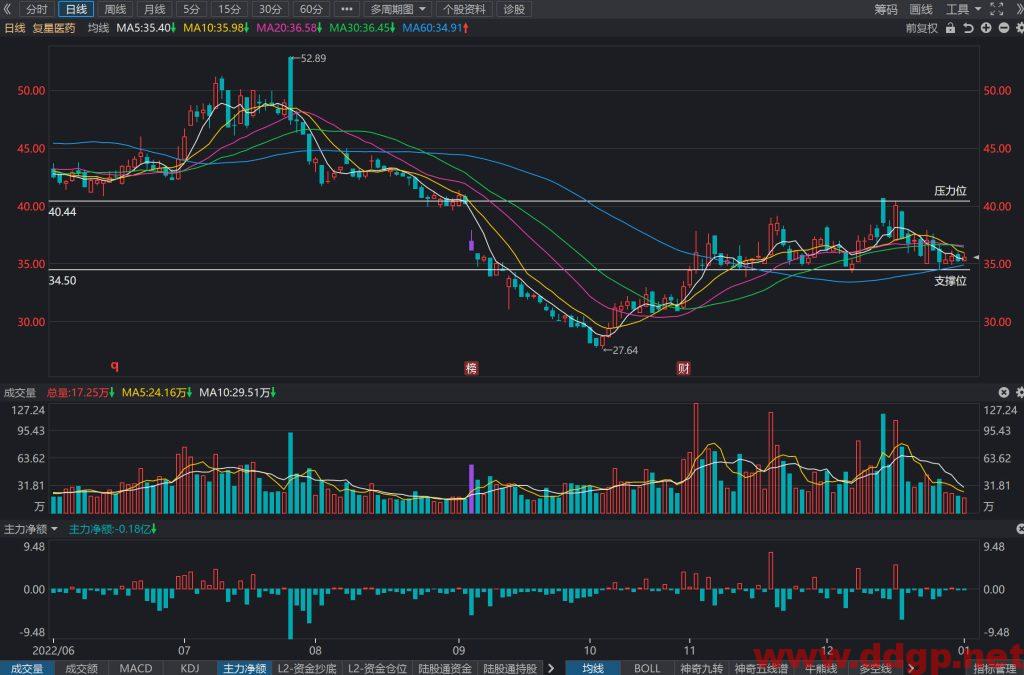
Task: Show more period options via ellipsis
Action: 347,9
